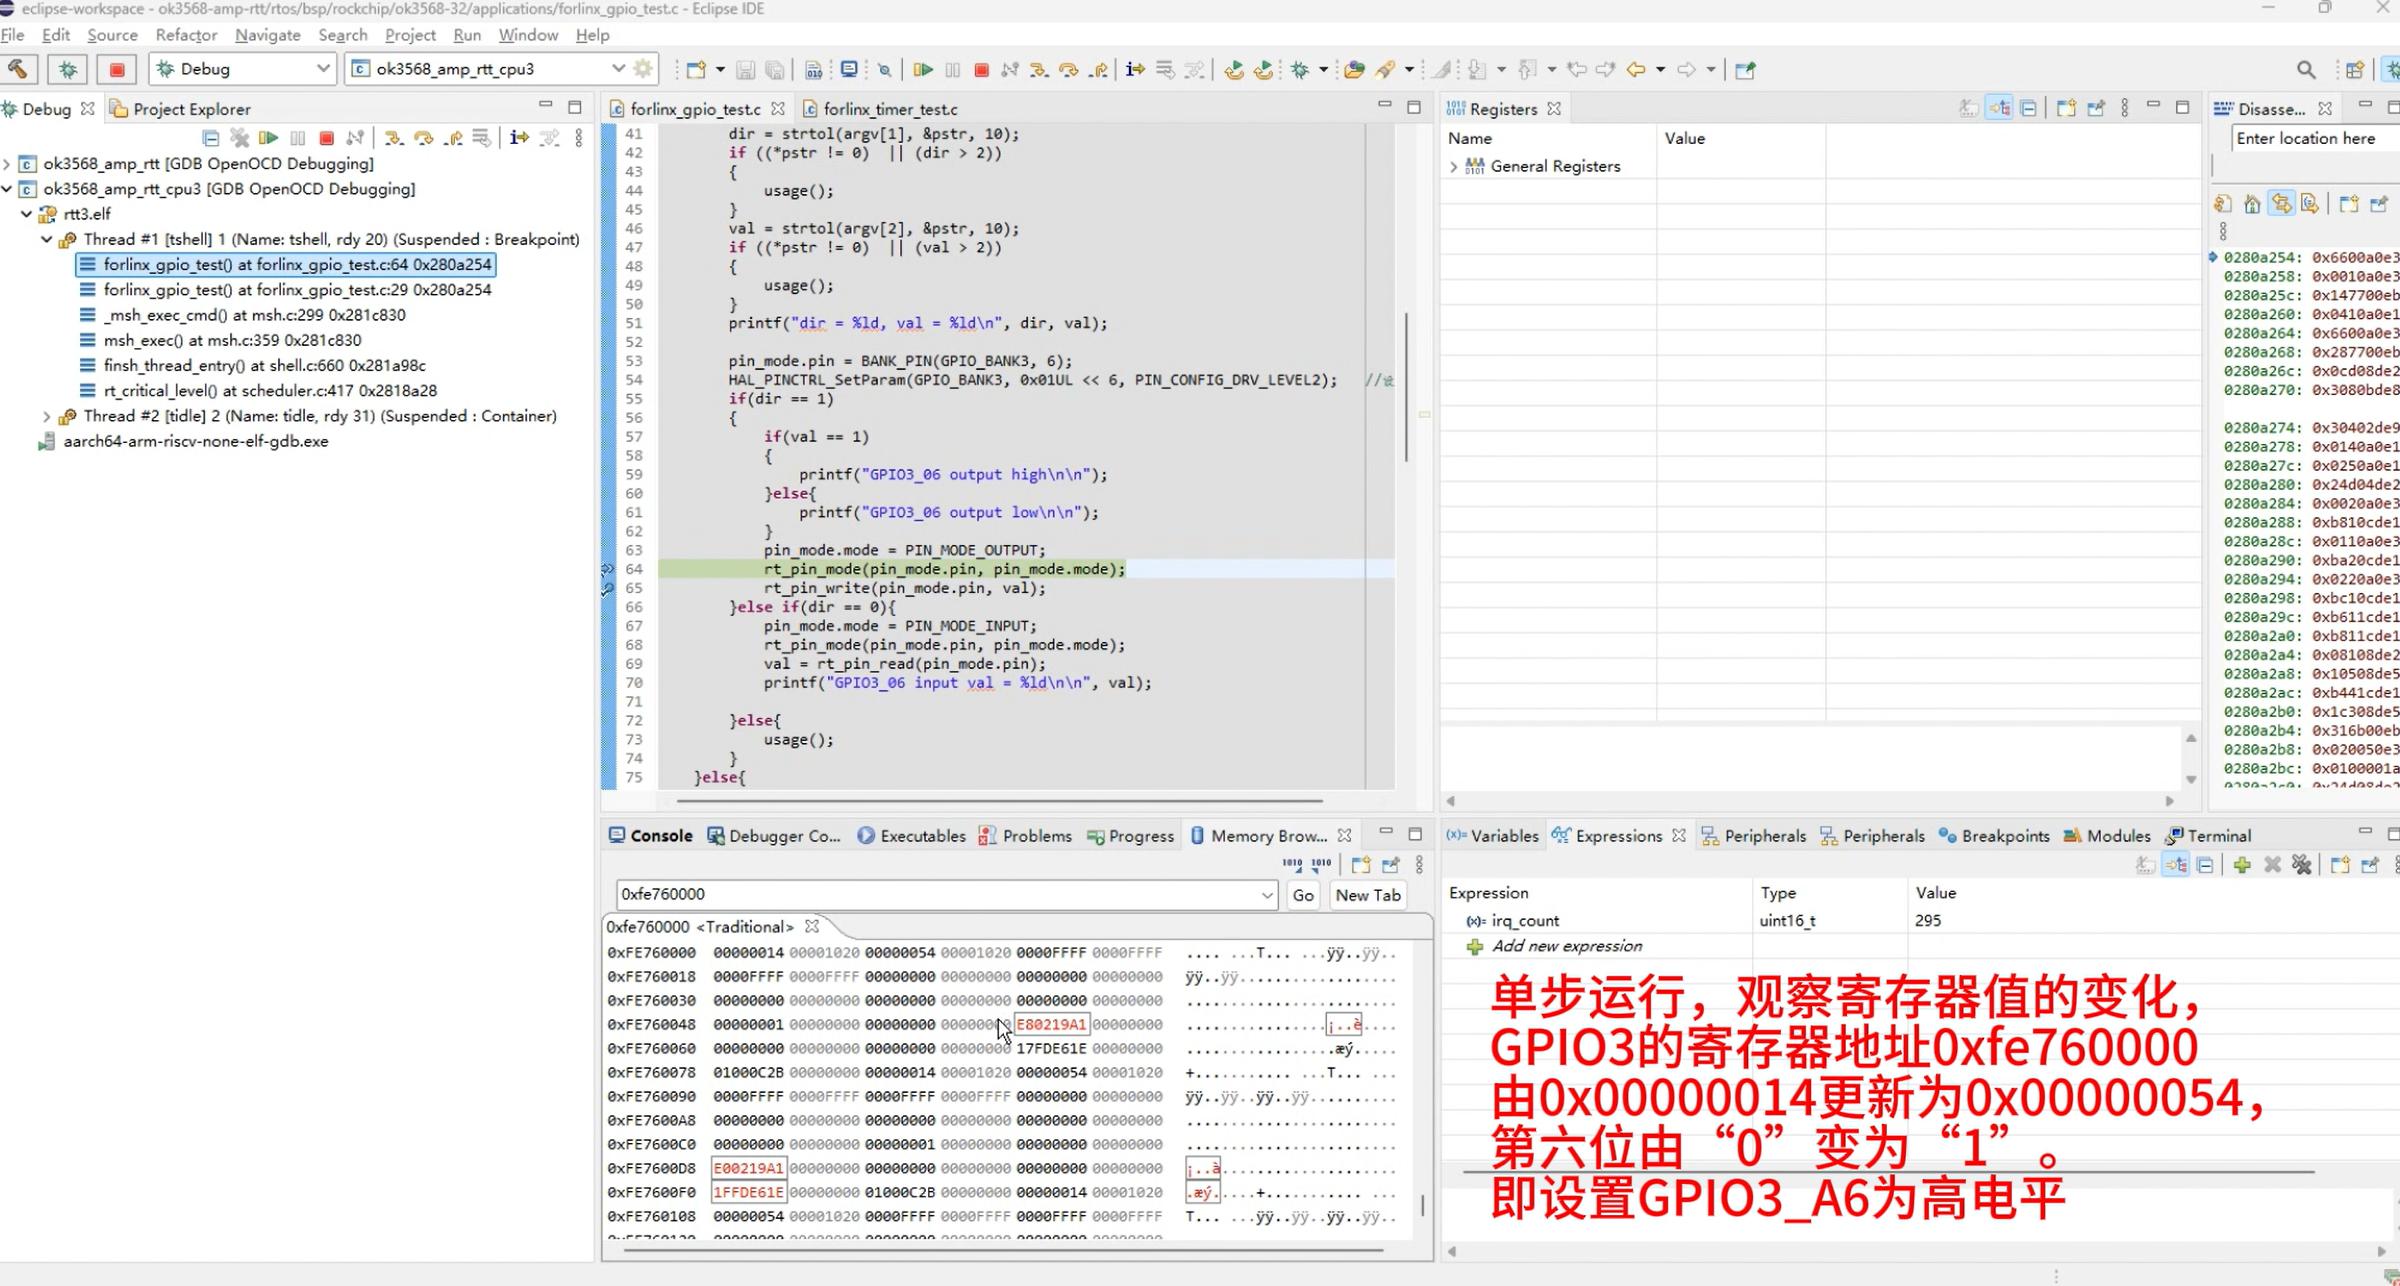Expand the General Registers node
Viewport: 2400px width, 1286px height.
click(x=1454, y=167)
